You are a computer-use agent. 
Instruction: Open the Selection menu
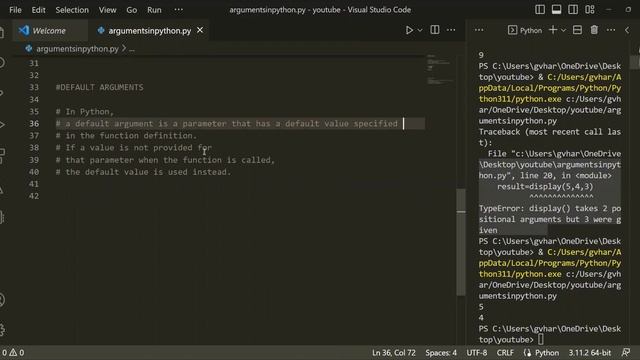[x=72, y=10]
